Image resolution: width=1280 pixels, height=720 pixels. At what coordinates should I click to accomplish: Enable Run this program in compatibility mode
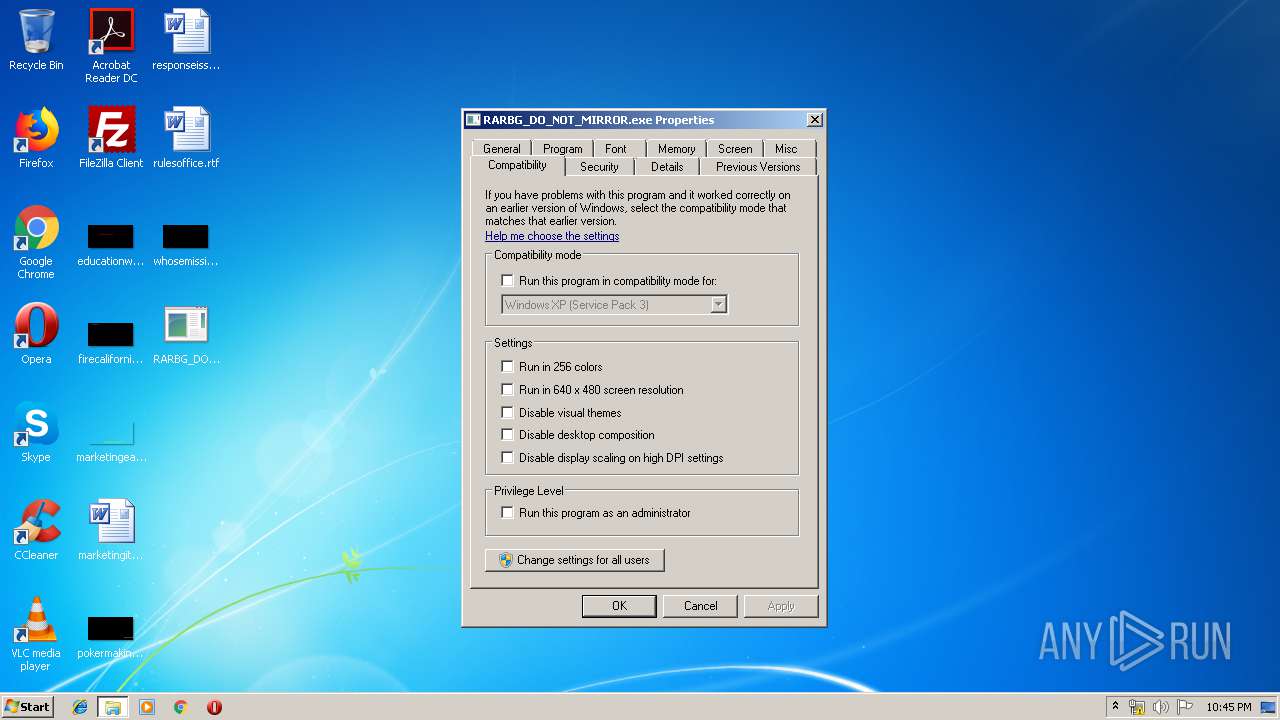507,281
